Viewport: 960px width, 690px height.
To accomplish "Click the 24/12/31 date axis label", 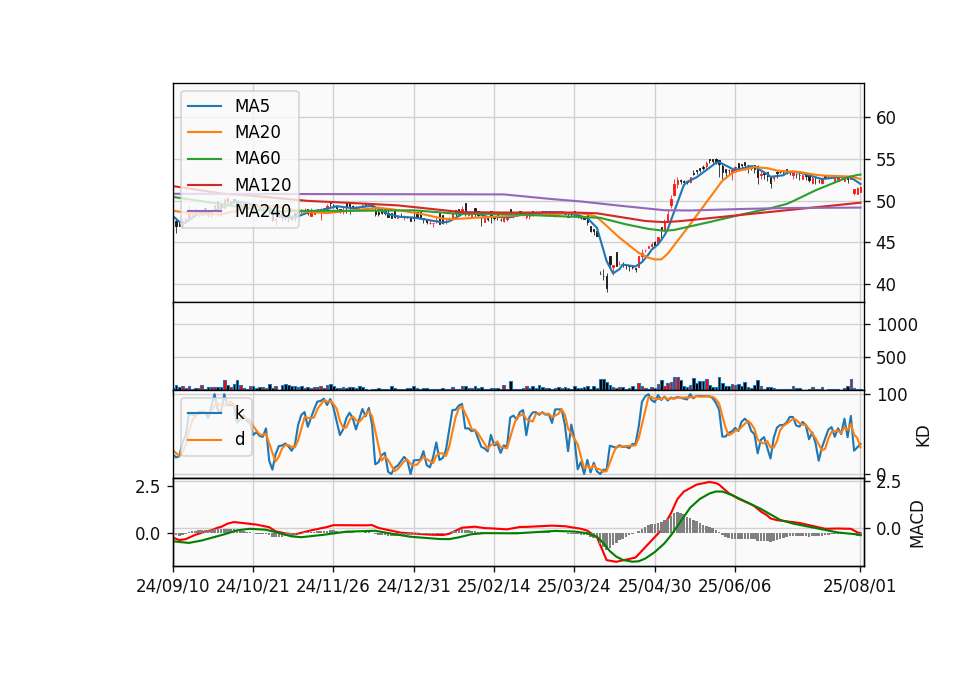I will tap(413, 586).
